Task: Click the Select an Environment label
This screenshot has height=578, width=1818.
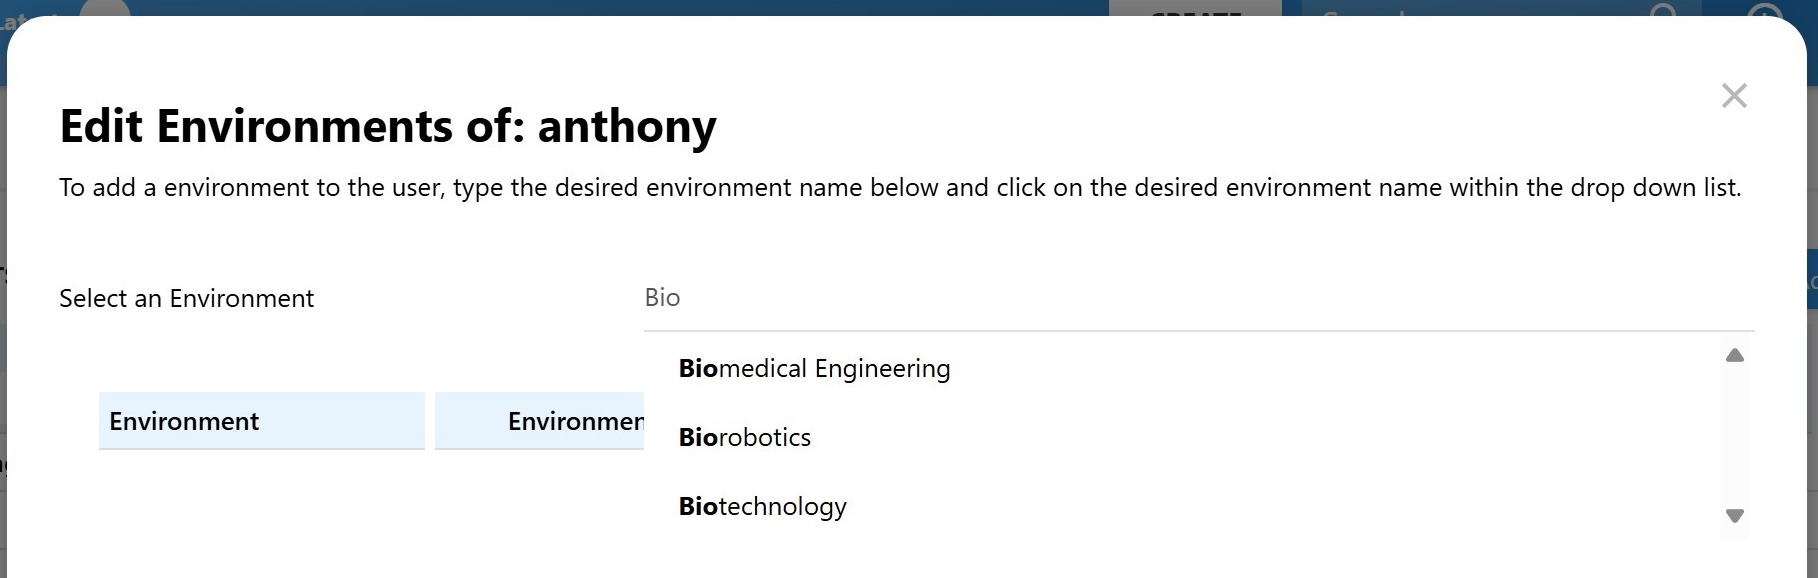Action: point(186,299)
